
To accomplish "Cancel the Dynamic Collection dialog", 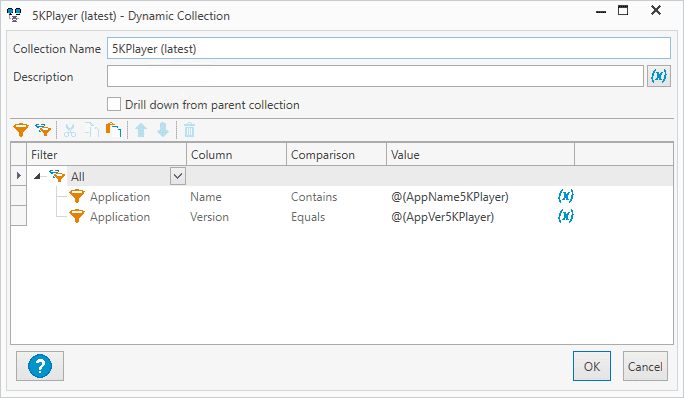I will click(645, 366).
